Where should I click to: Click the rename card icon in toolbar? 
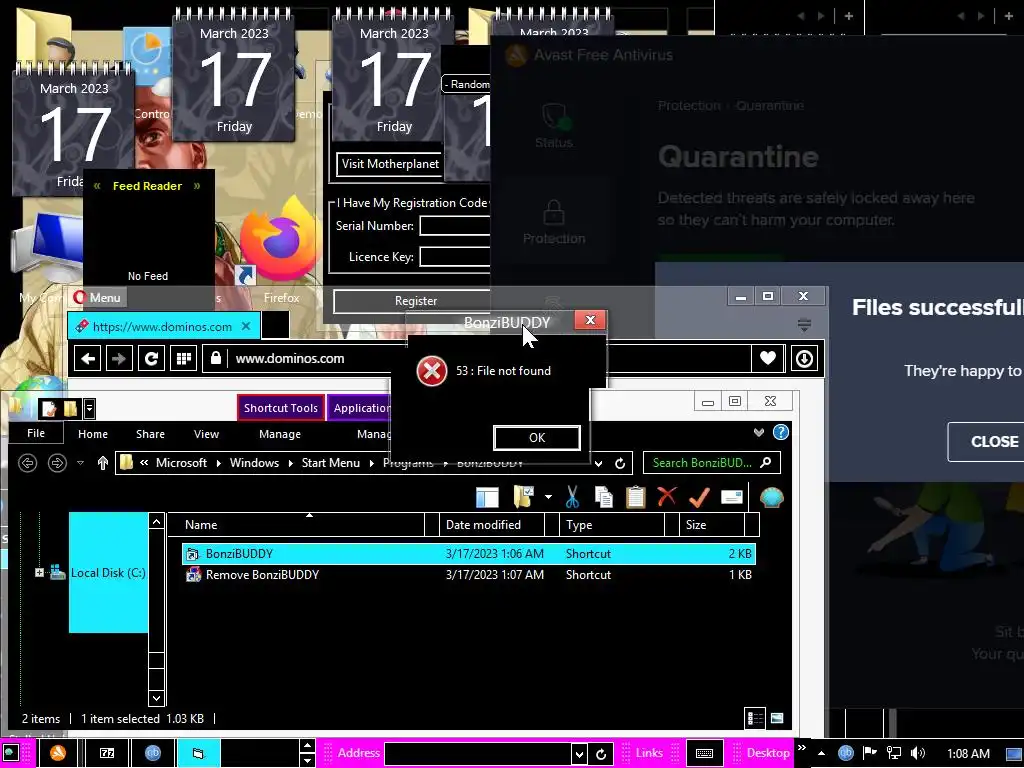point(731,497)
